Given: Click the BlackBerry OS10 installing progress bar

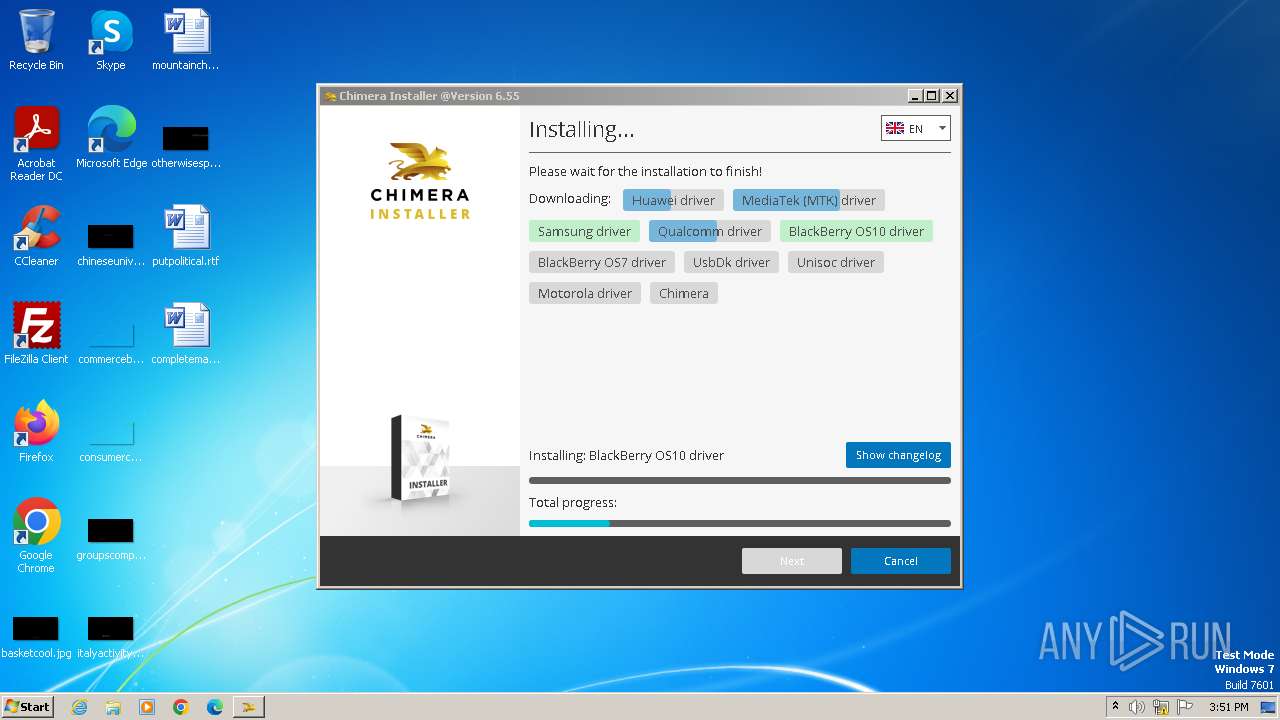Looking at the screenshot, I should 740,480.
